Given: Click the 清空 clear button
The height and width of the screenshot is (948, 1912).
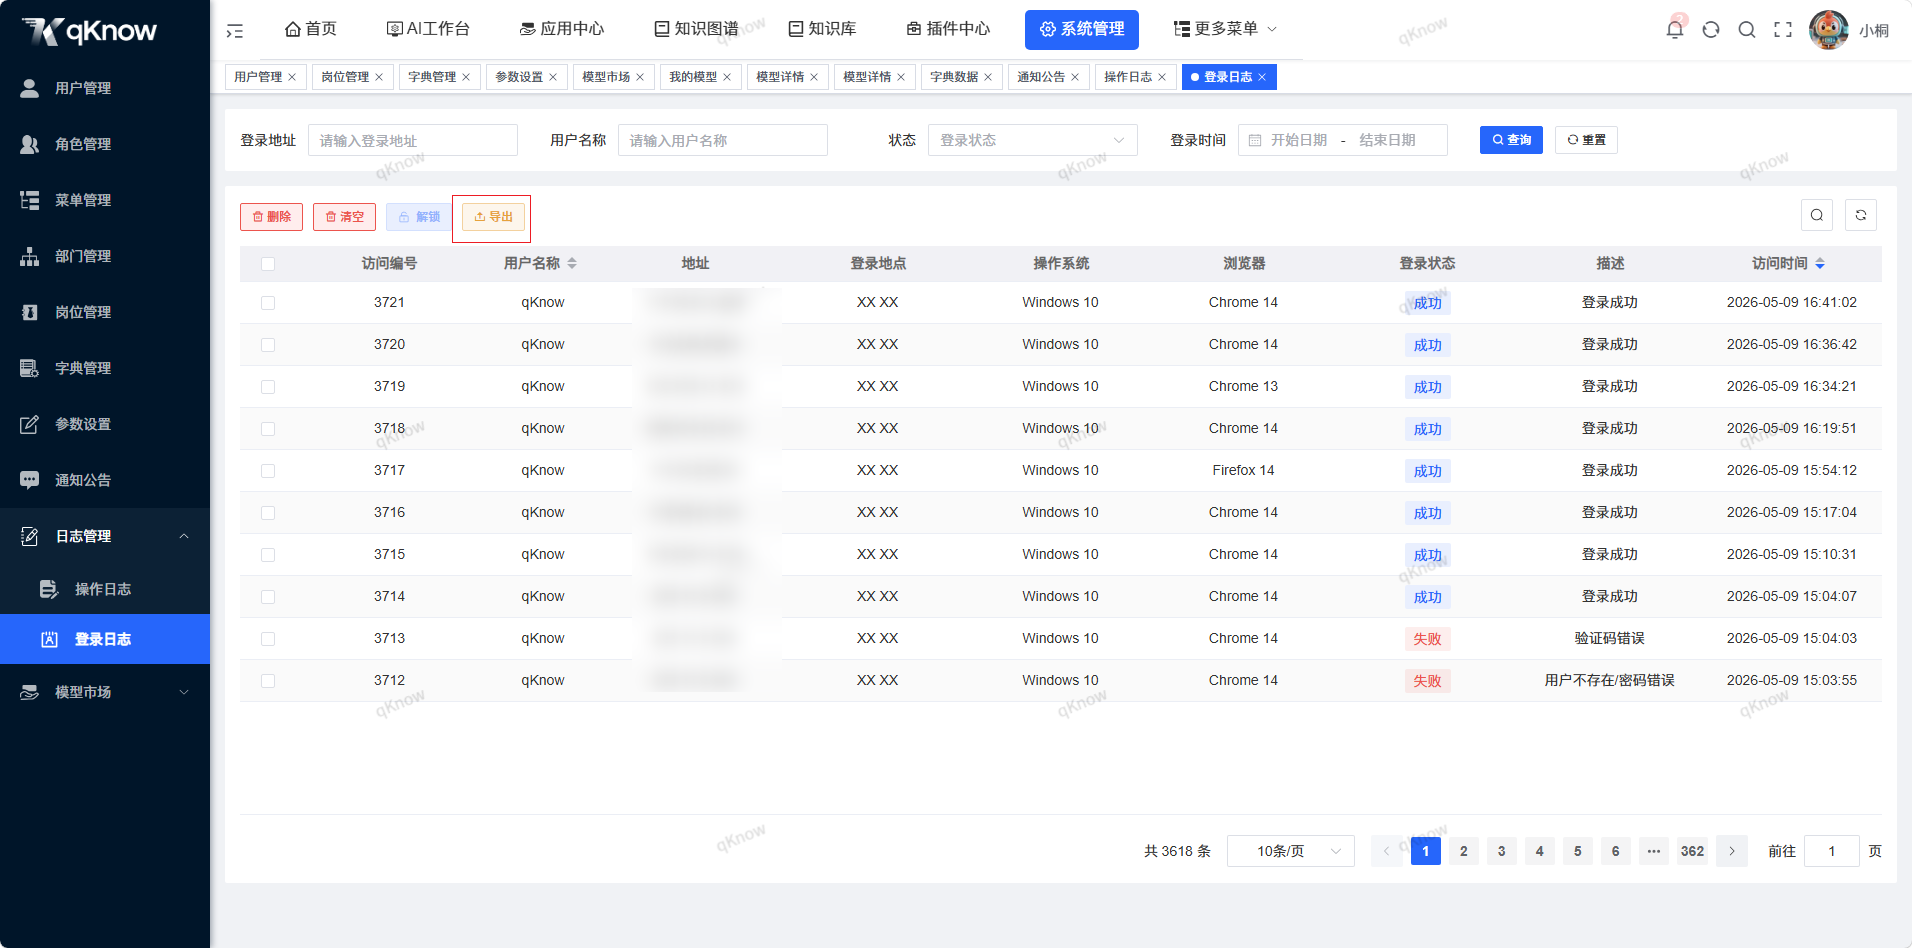Looking at the screenshot, I should [344, 217].
